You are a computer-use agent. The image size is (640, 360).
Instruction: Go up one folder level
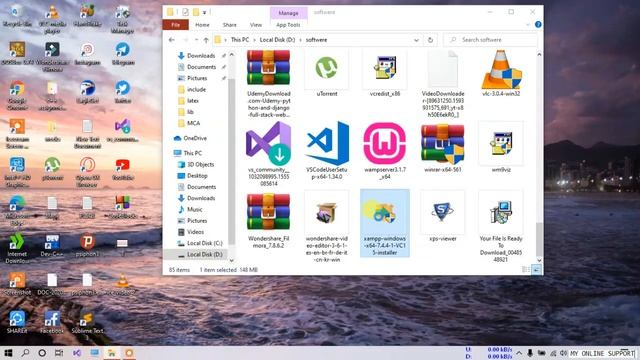[x=206, y=40]
